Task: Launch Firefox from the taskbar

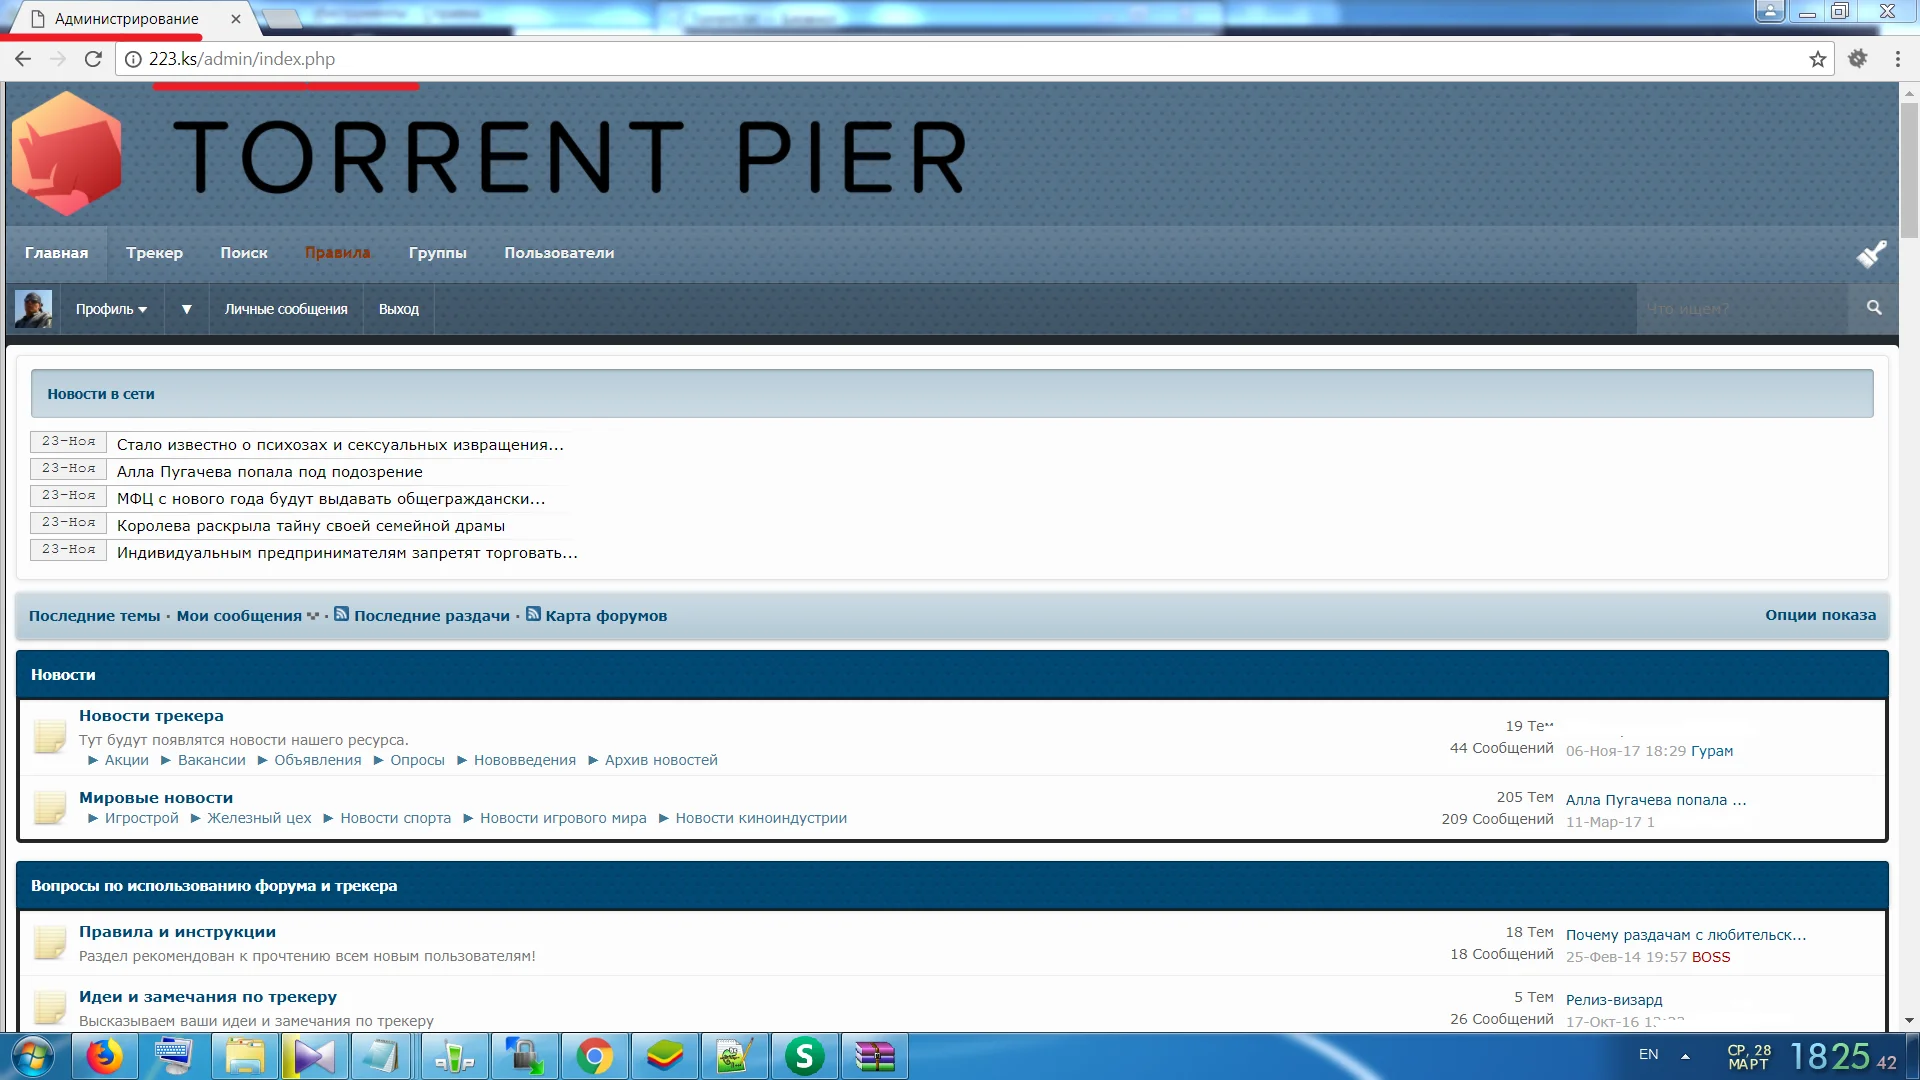Action: (104, 1056)
